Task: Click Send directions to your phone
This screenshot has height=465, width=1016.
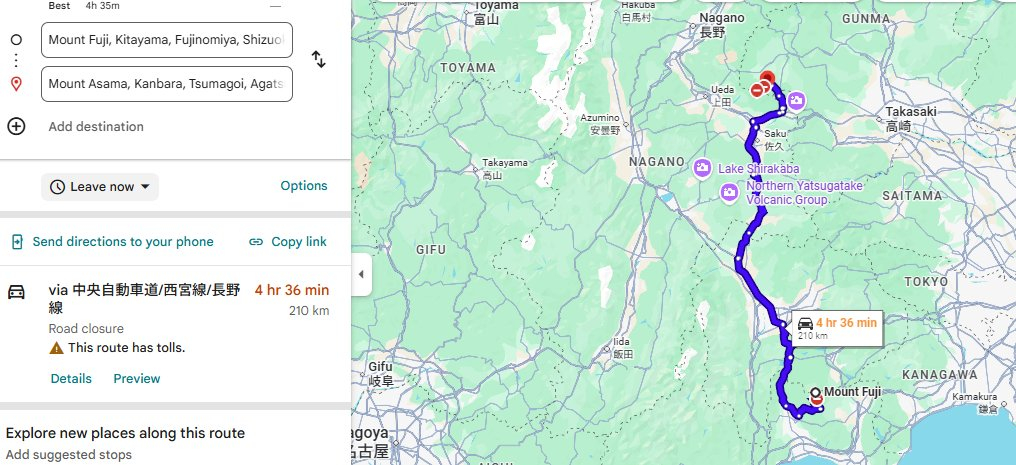Action: (x=122, y=241)
